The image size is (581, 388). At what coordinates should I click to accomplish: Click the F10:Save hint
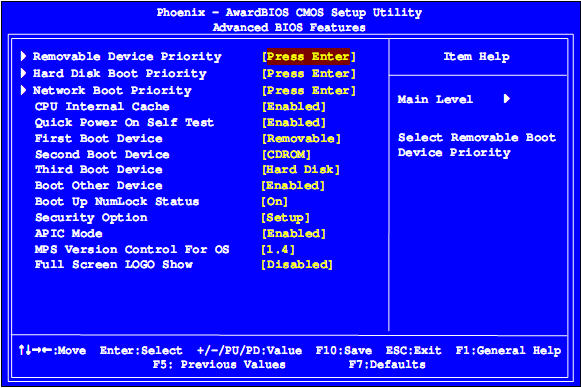pos(344,350)
